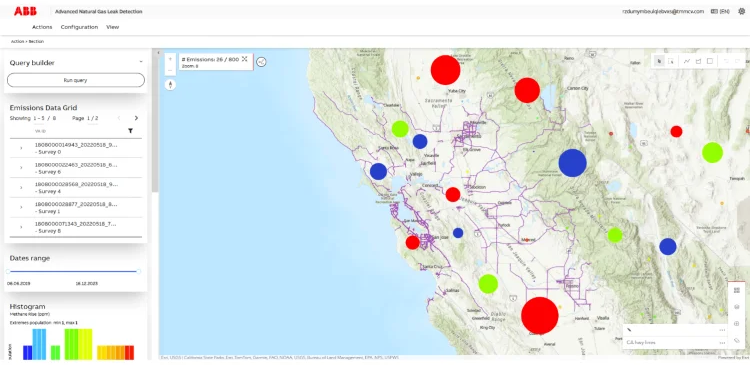Open the Actions menu

[42, 27]
